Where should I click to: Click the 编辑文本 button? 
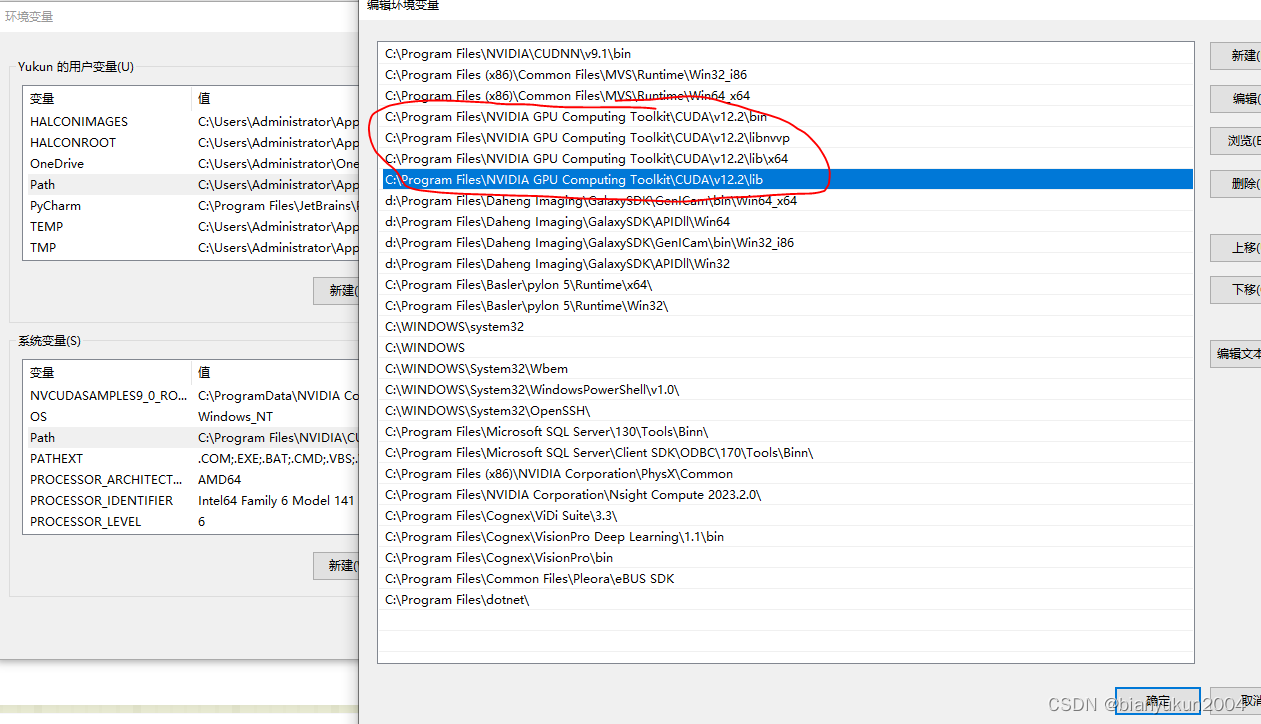[1236, 354]
